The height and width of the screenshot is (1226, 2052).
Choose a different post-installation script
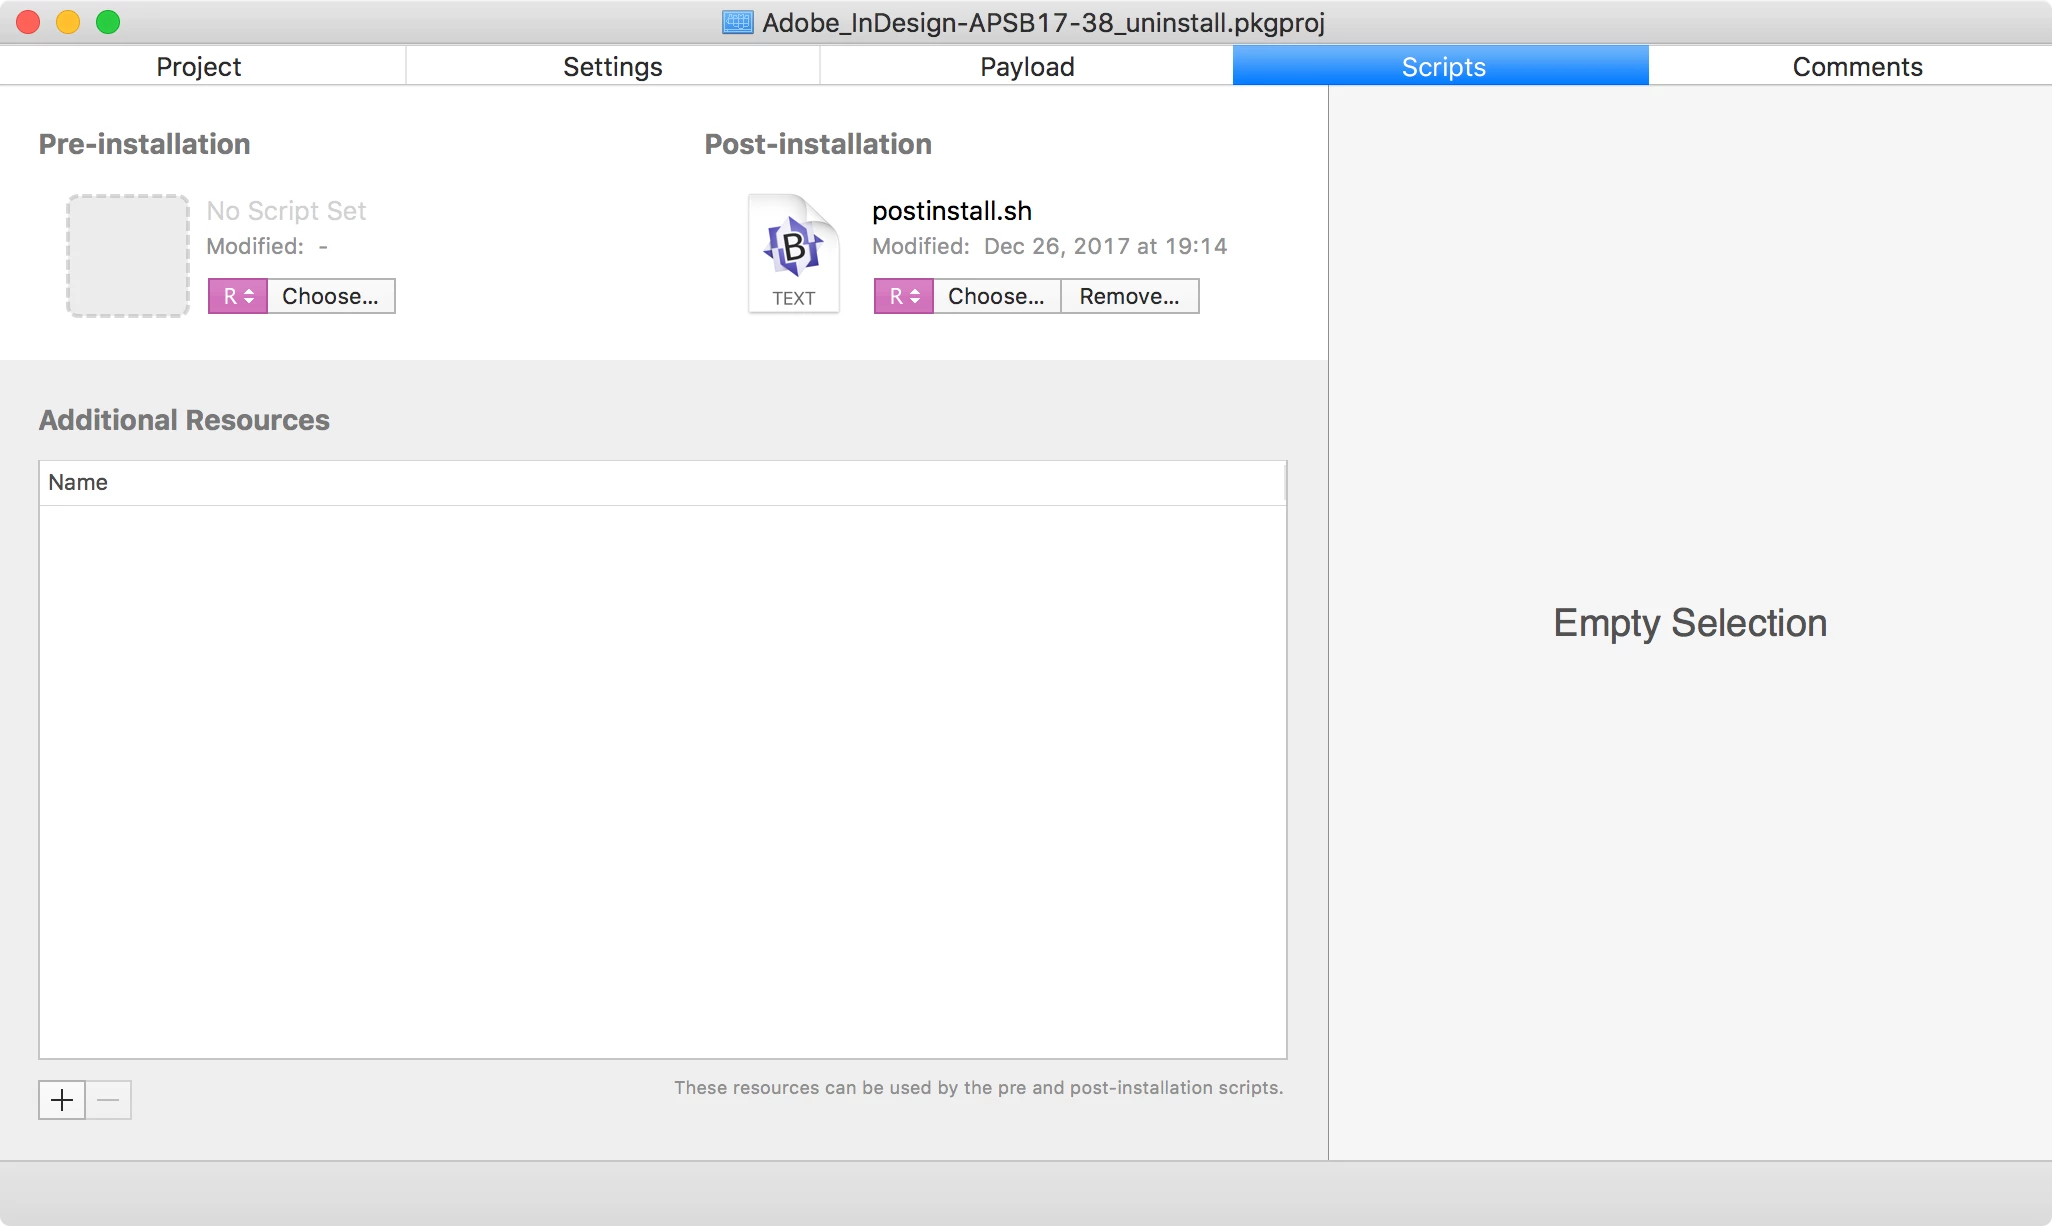pos(996,296)
